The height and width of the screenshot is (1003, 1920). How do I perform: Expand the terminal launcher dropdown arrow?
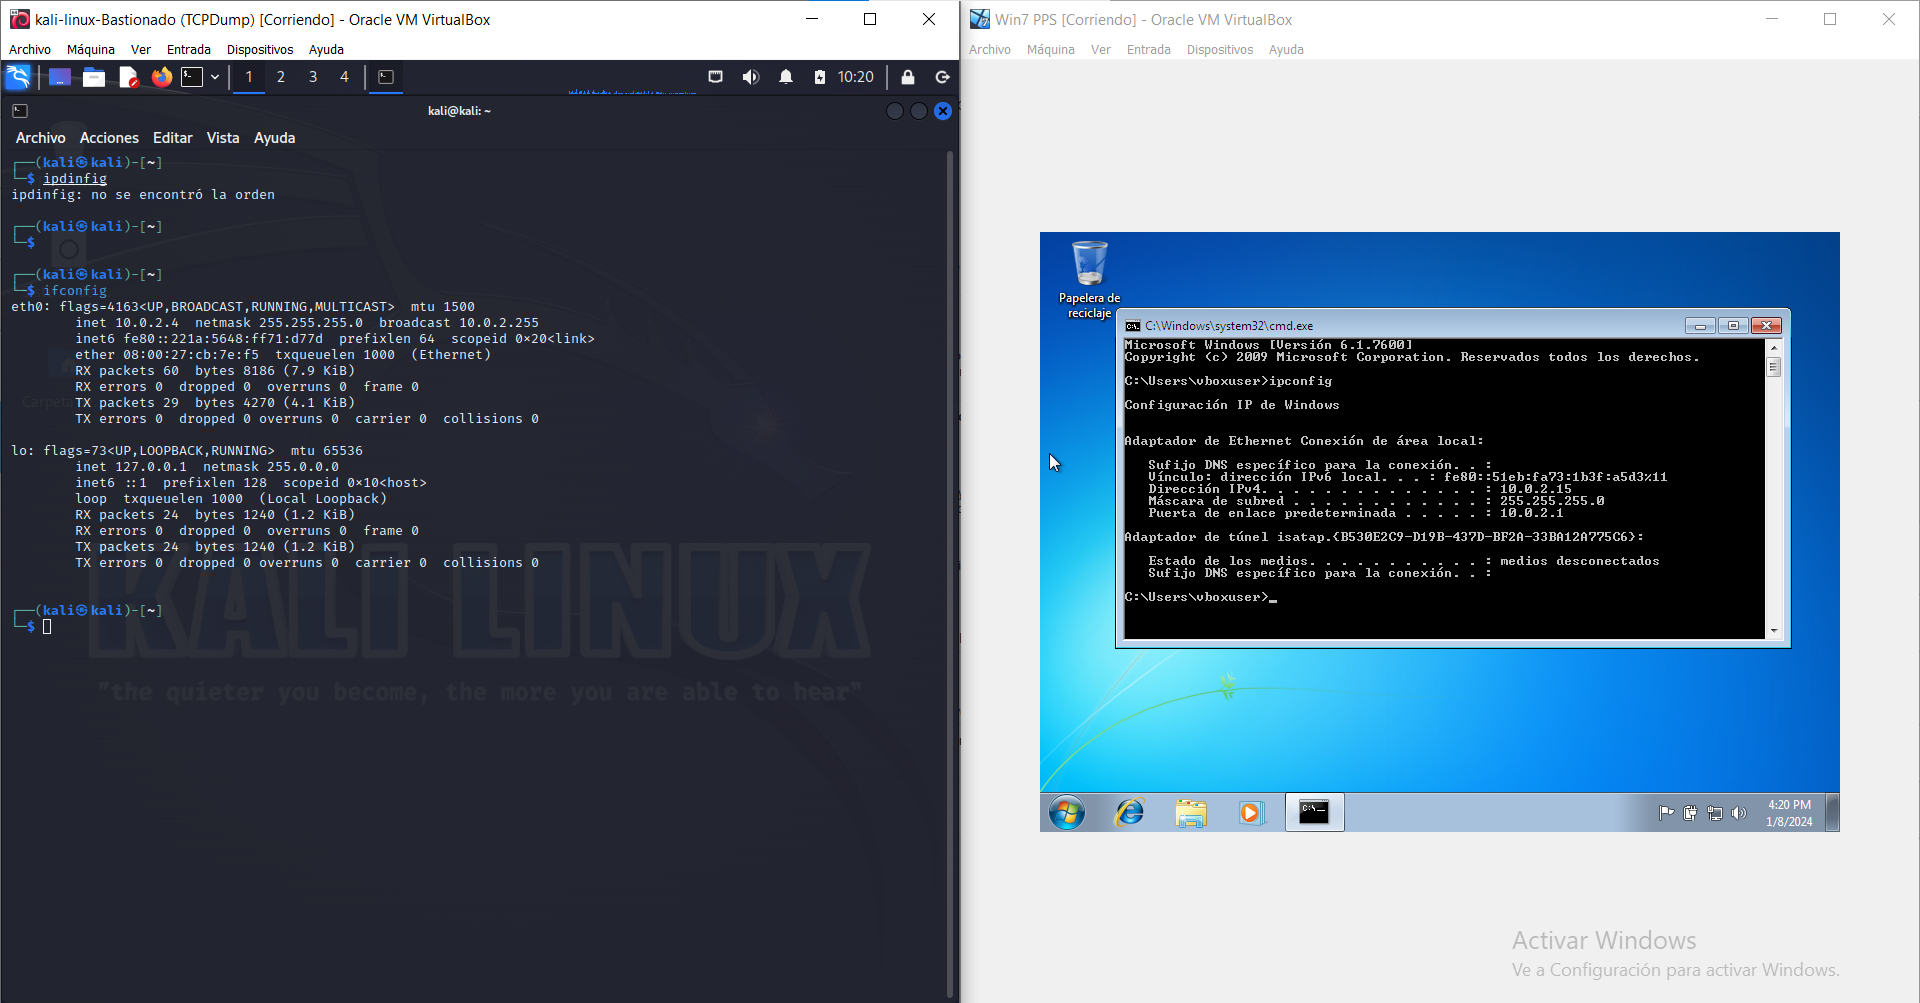click(214, 77)
